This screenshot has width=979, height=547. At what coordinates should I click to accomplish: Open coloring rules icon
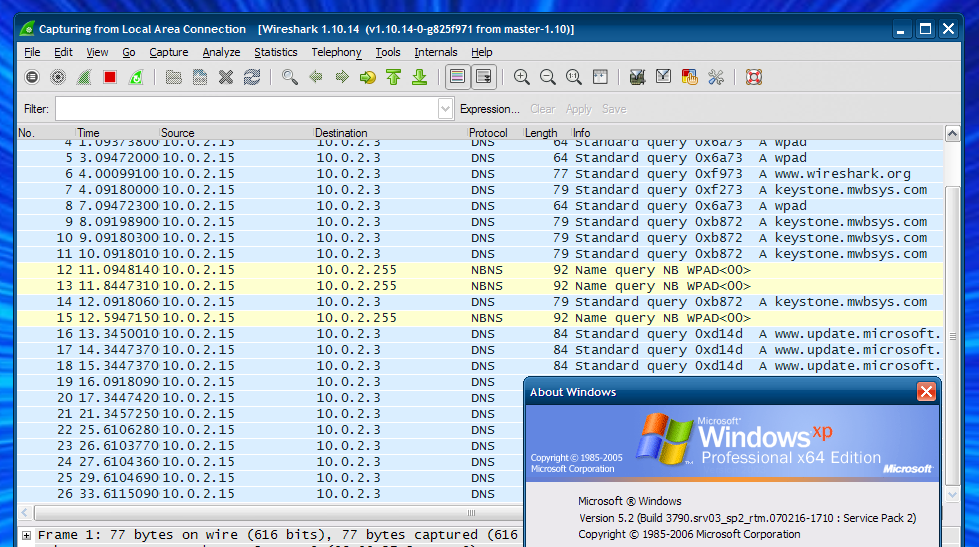click(690, 77)
